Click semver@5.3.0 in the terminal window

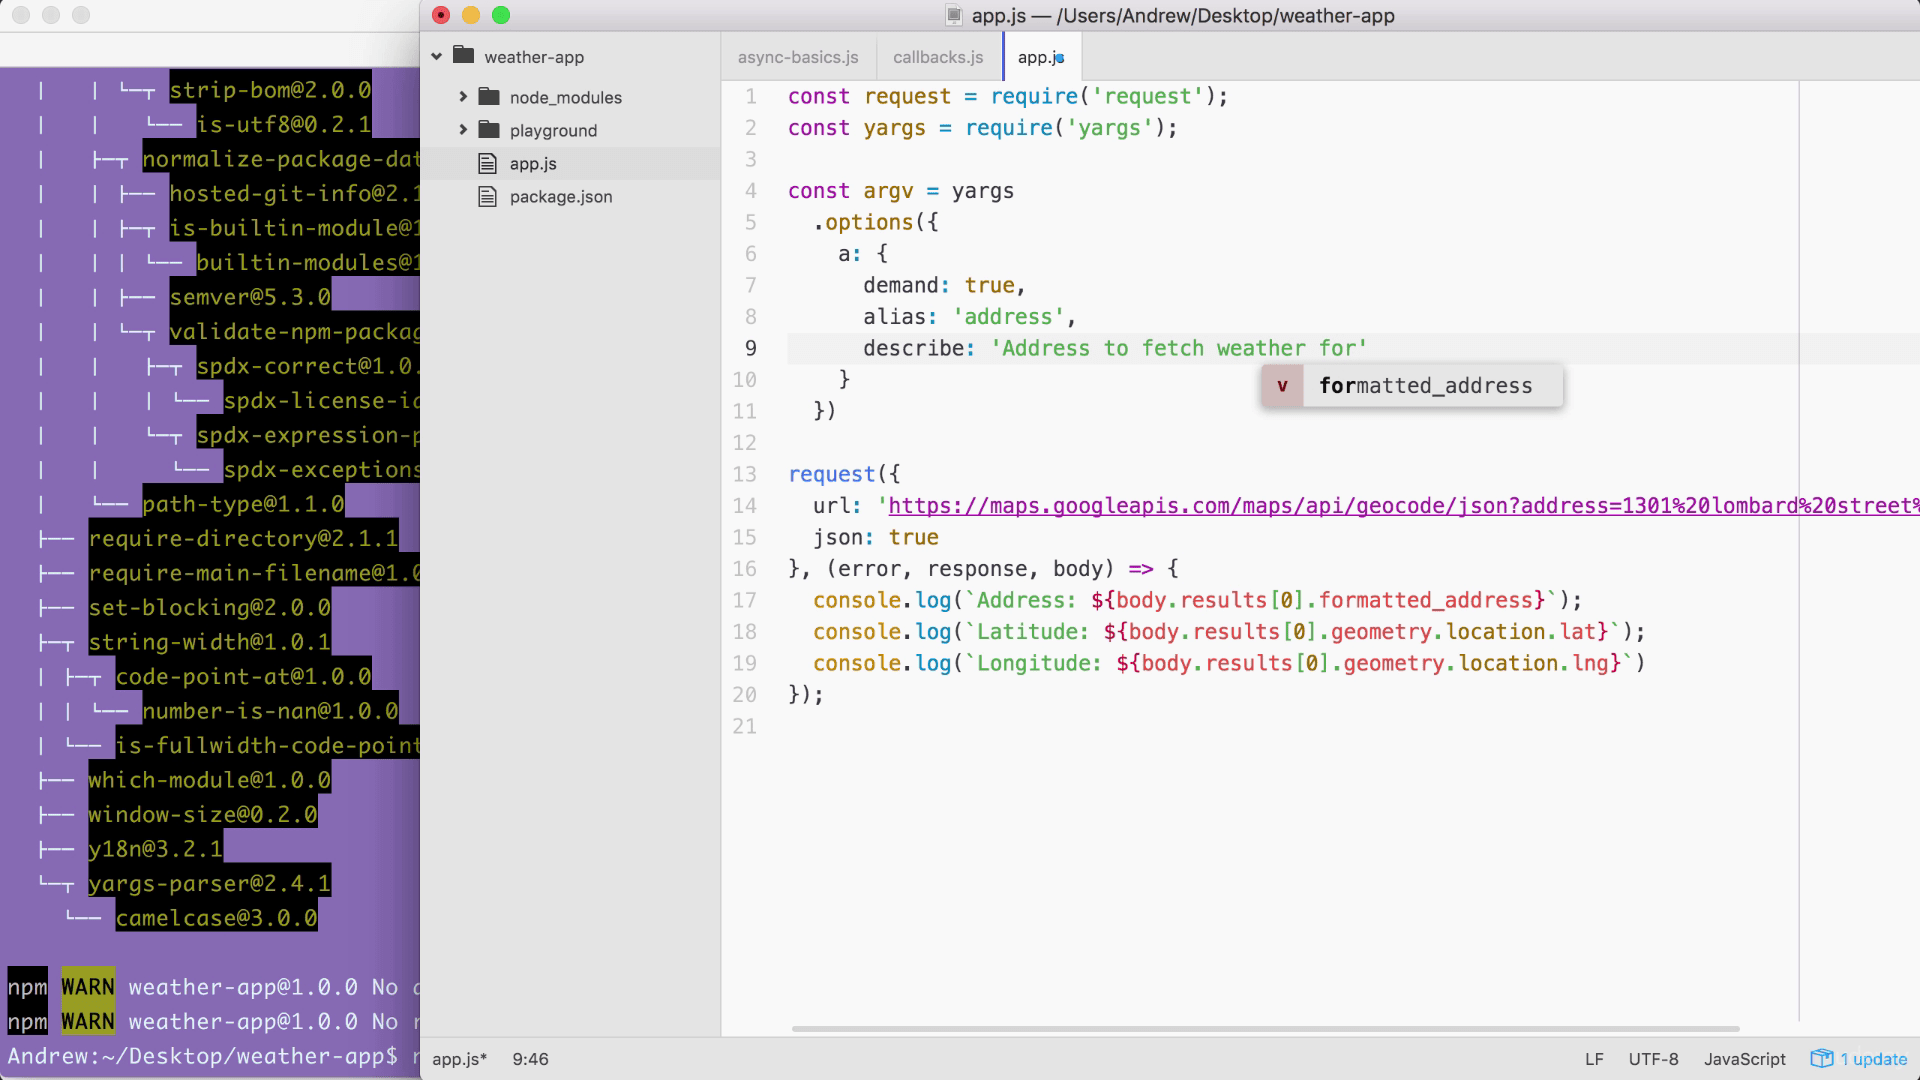point(250,297)
